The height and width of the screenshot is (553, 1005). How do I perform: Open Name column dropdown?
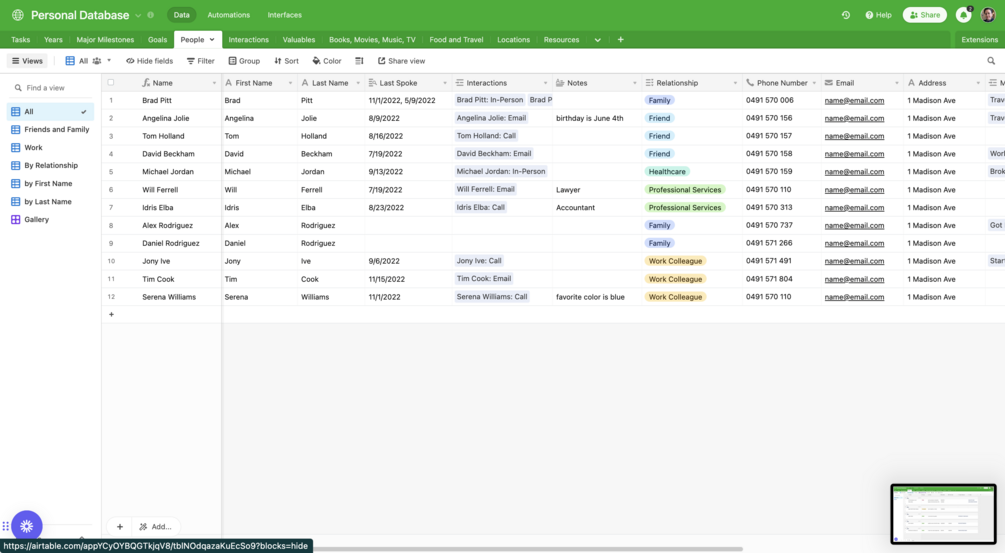pyautogui.click(x=214, y=83)
